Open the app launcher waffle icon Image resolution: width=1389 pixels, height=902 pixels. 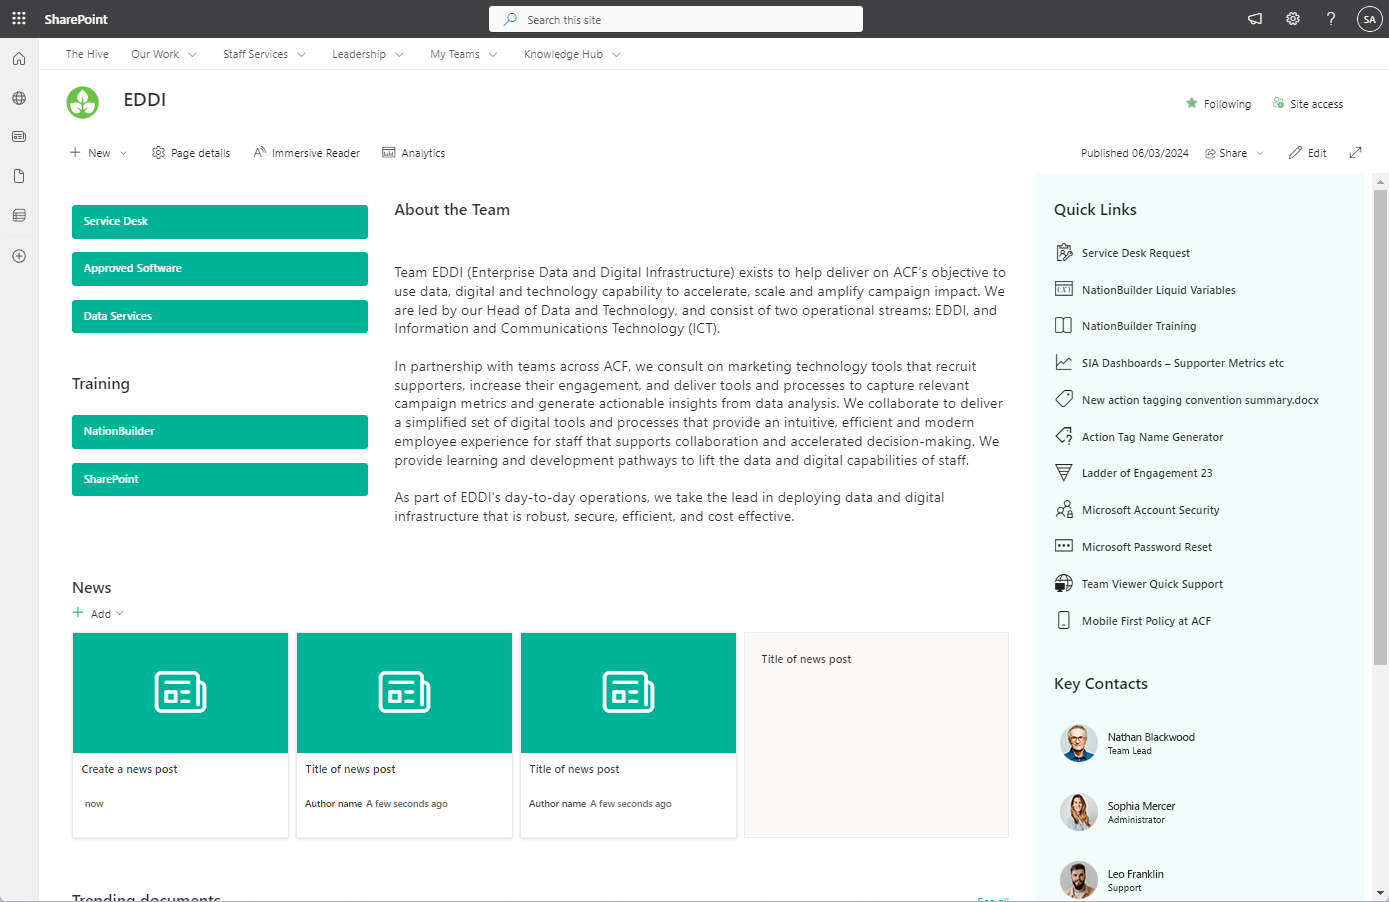(19, 19)
